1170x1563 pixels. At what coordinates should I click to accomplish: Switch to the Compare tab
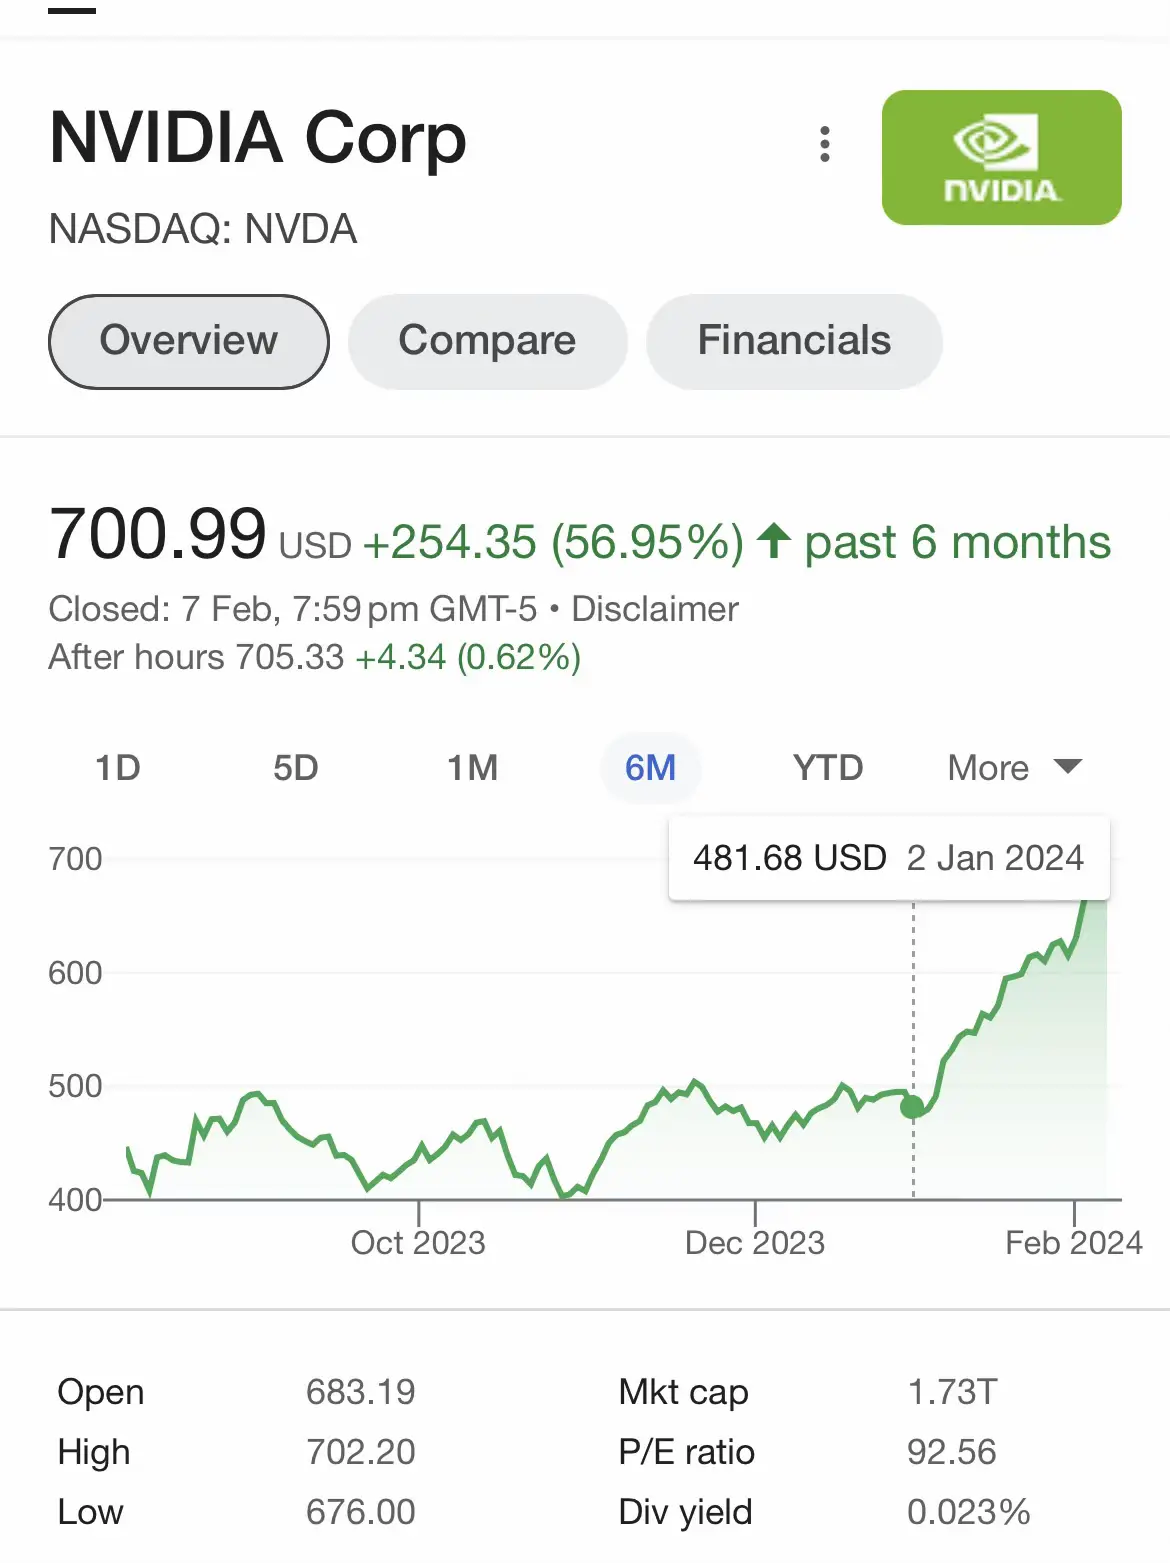point(487,341)
